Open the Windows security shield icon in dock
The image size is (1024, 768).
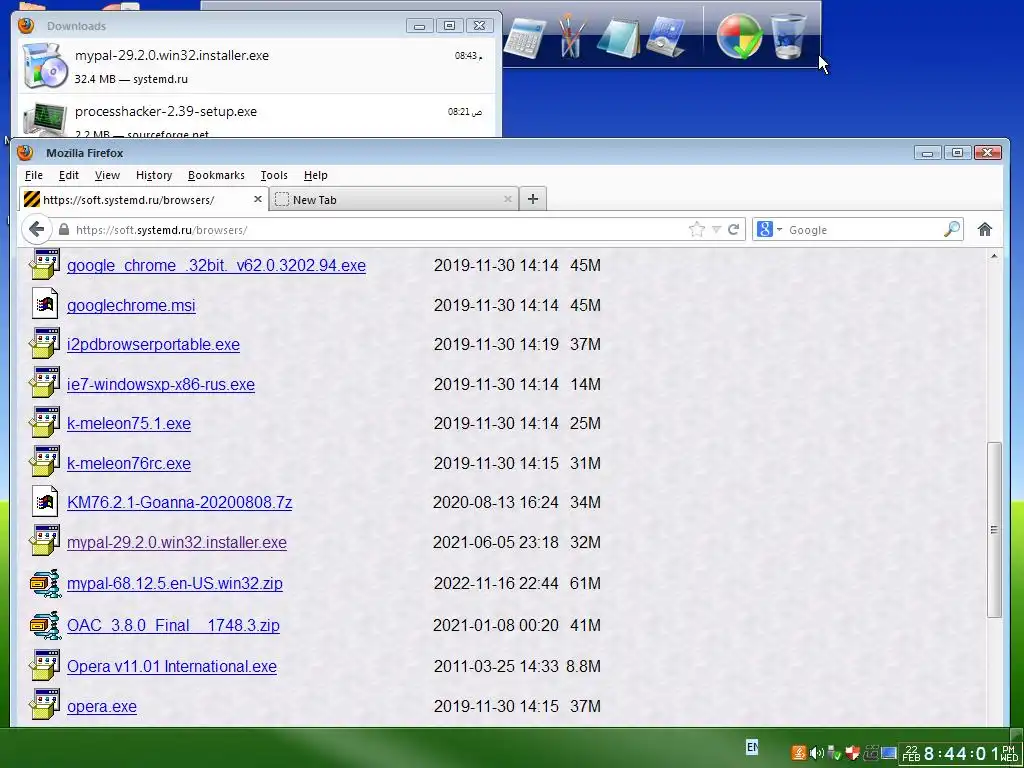[739, 37]
